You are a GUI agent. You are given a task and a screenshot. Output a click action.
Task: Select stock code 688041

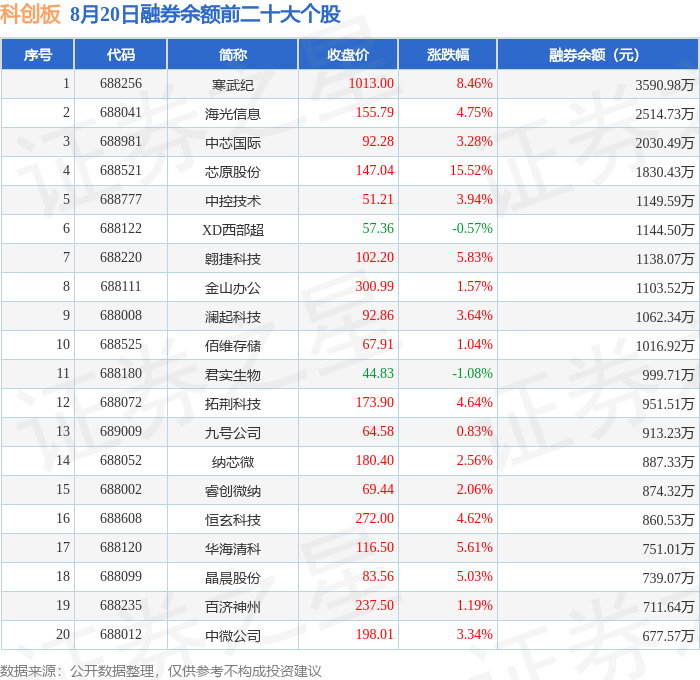click(x=121, y=113)
